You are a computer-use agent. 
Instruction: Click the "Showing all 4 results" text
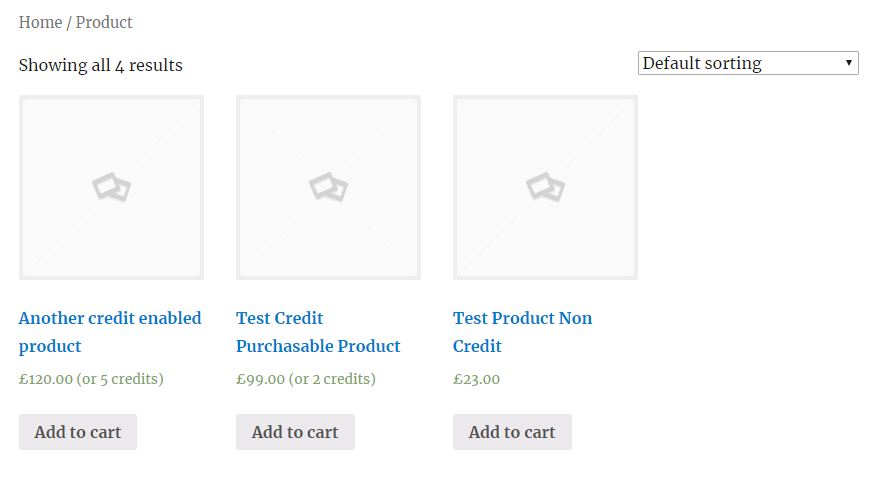[100, 65]
